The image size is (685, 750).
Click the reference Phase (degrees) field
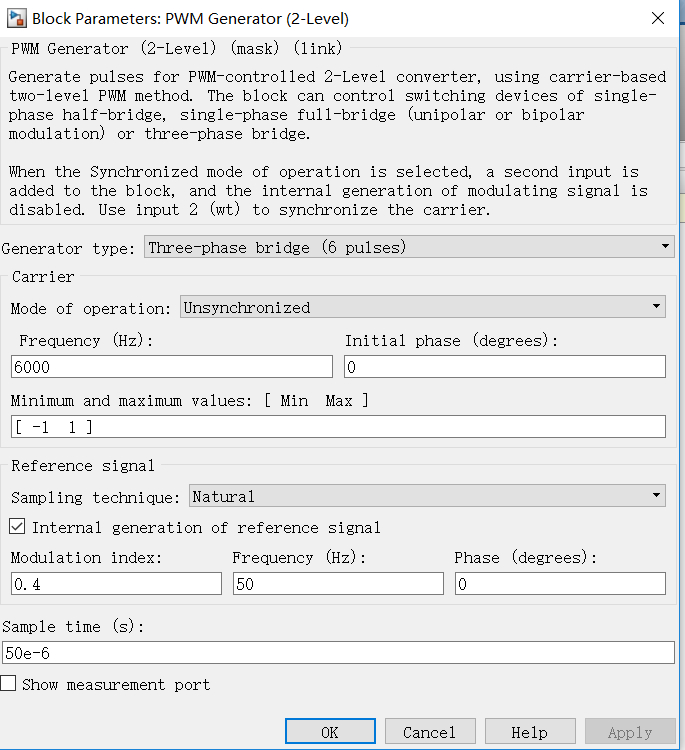point(559,583)
